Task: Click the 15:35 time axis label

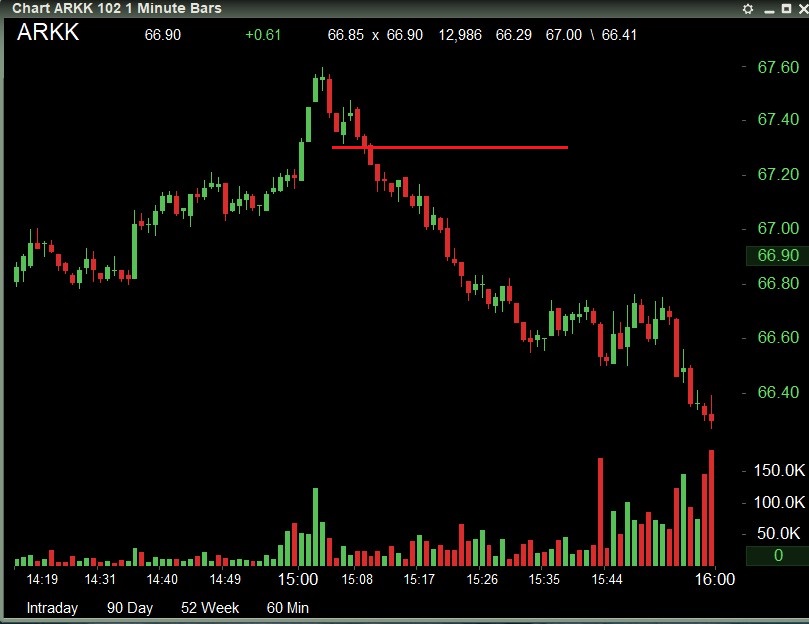Action: point(544,580)
